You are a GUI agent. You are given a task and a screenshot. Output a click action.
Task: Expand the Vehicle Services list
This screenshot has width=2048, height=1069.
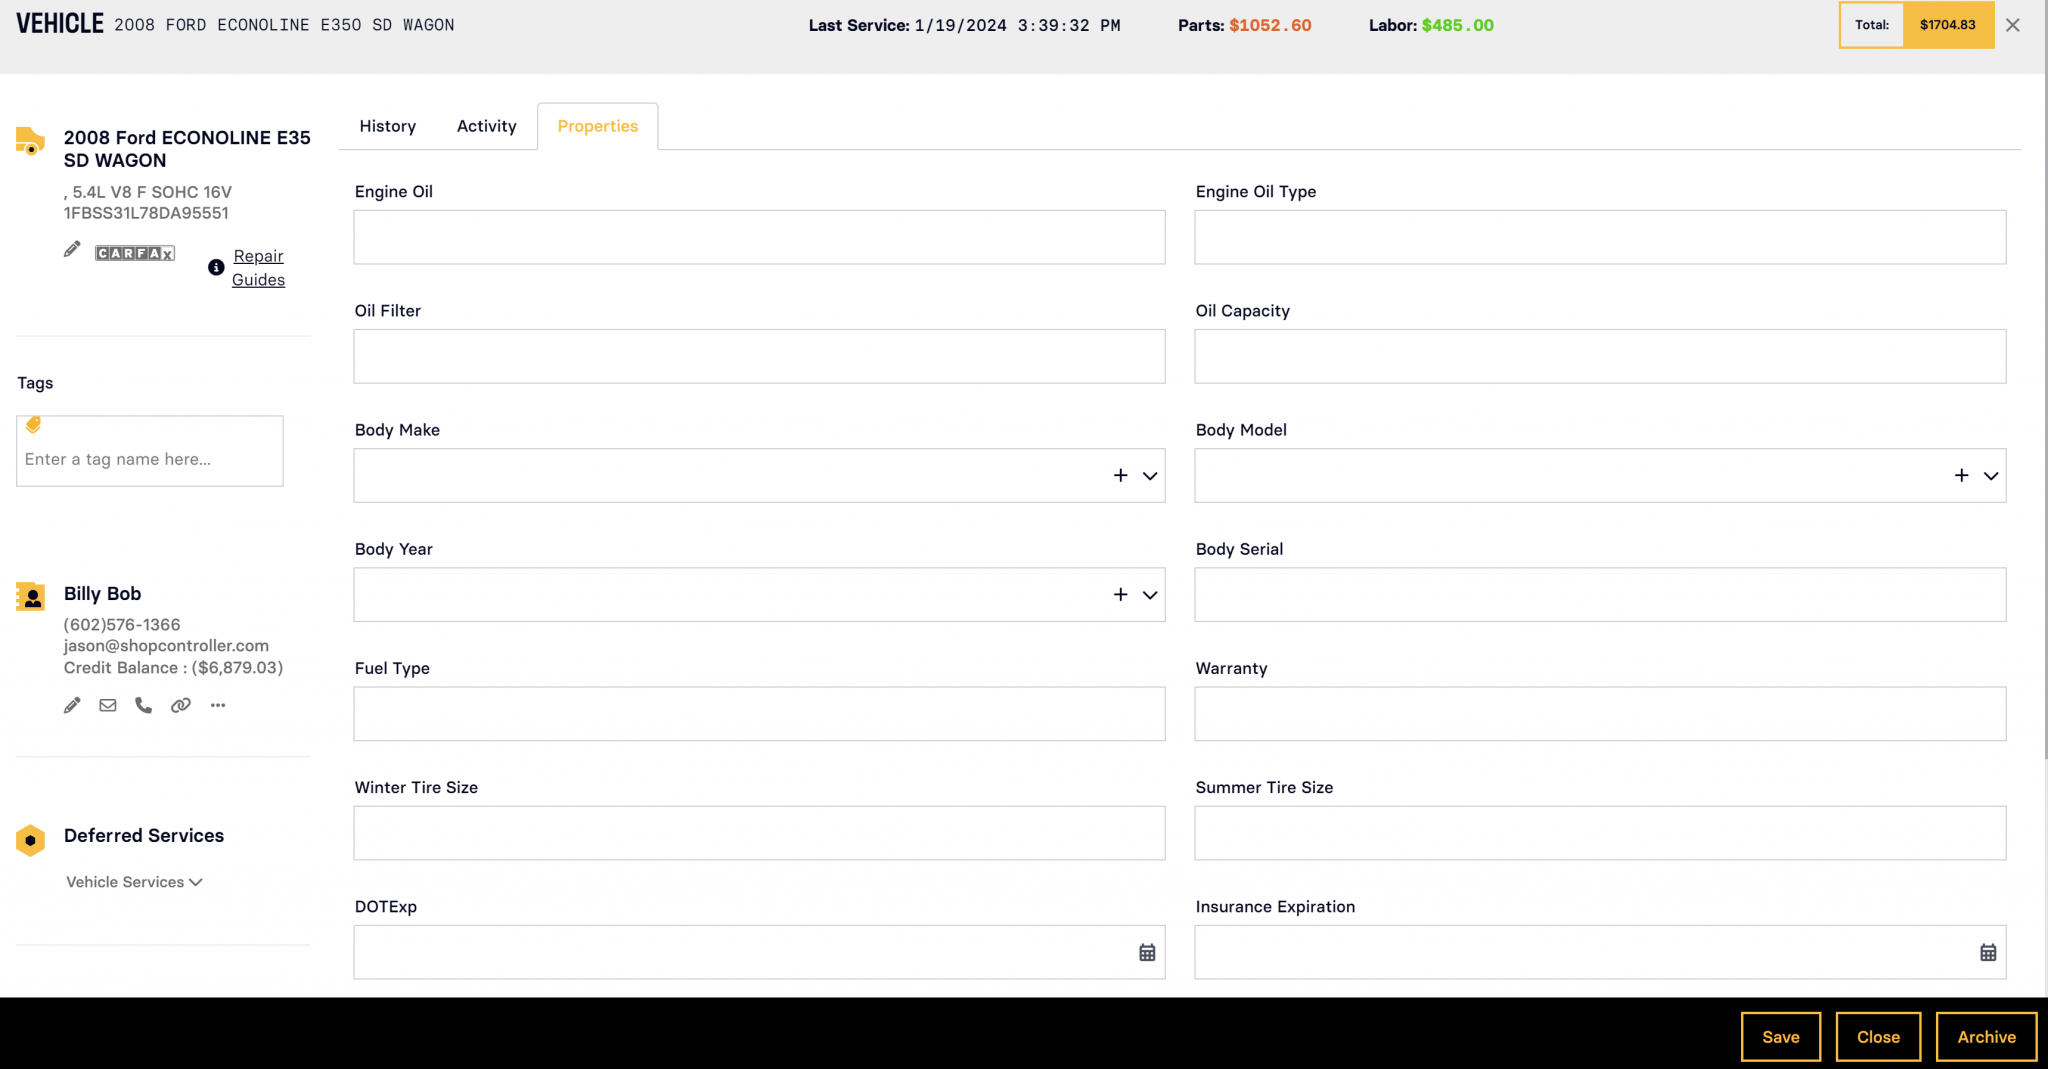pos(196,881)
